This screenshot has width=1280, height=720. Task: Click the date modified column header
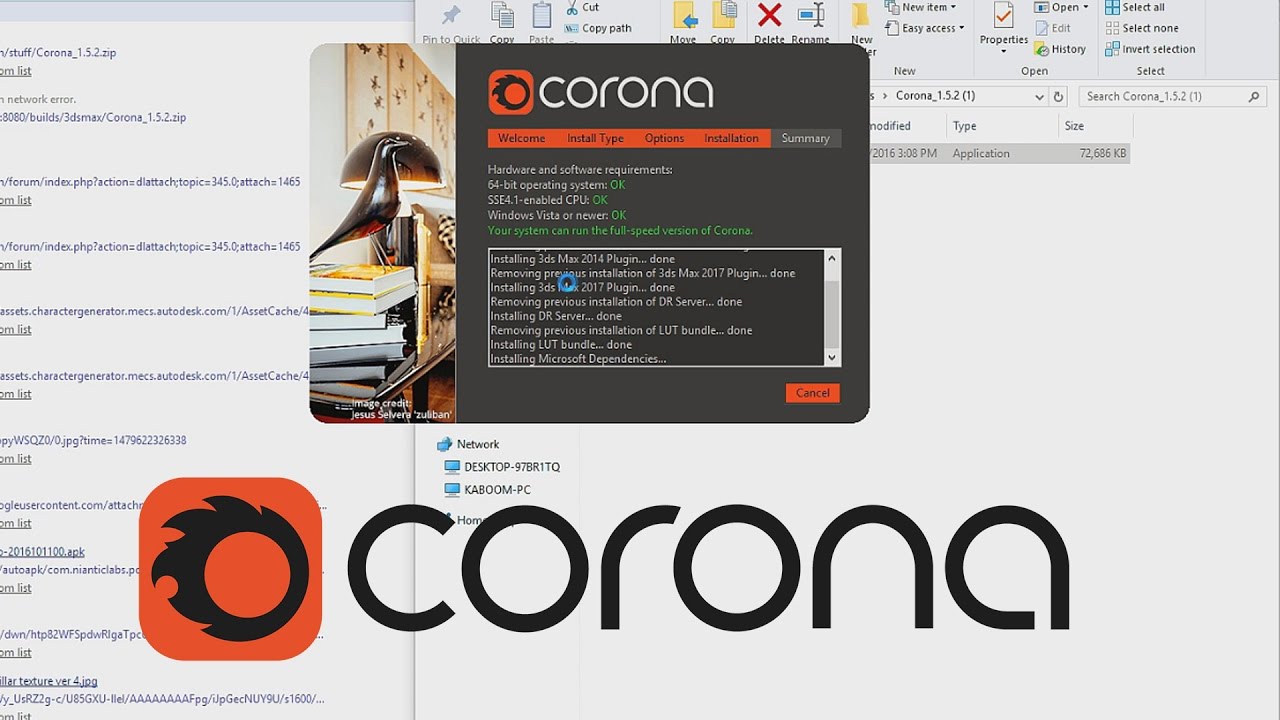(890, 126)
